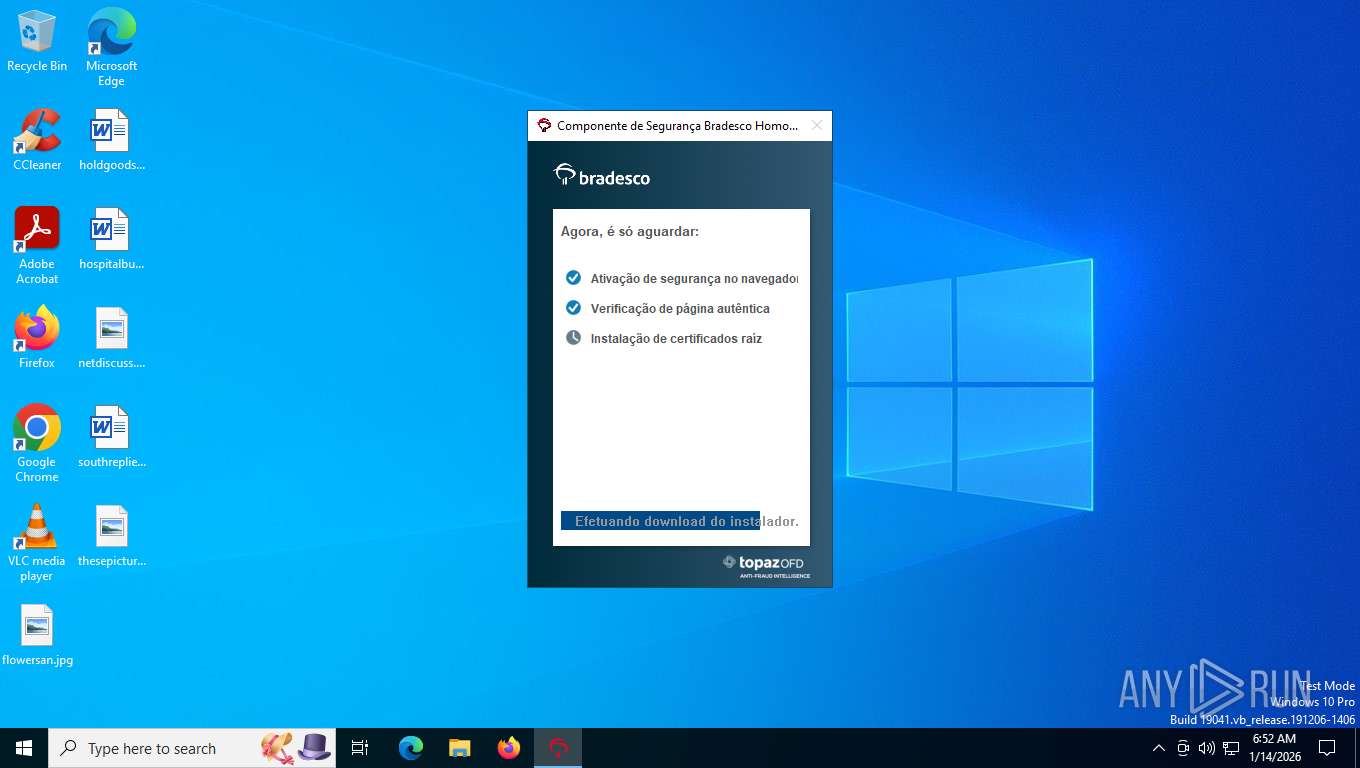The image size is (1360, 768).
Task: Select the southreplie Word document icon
Action: click(x=111, y=437)
